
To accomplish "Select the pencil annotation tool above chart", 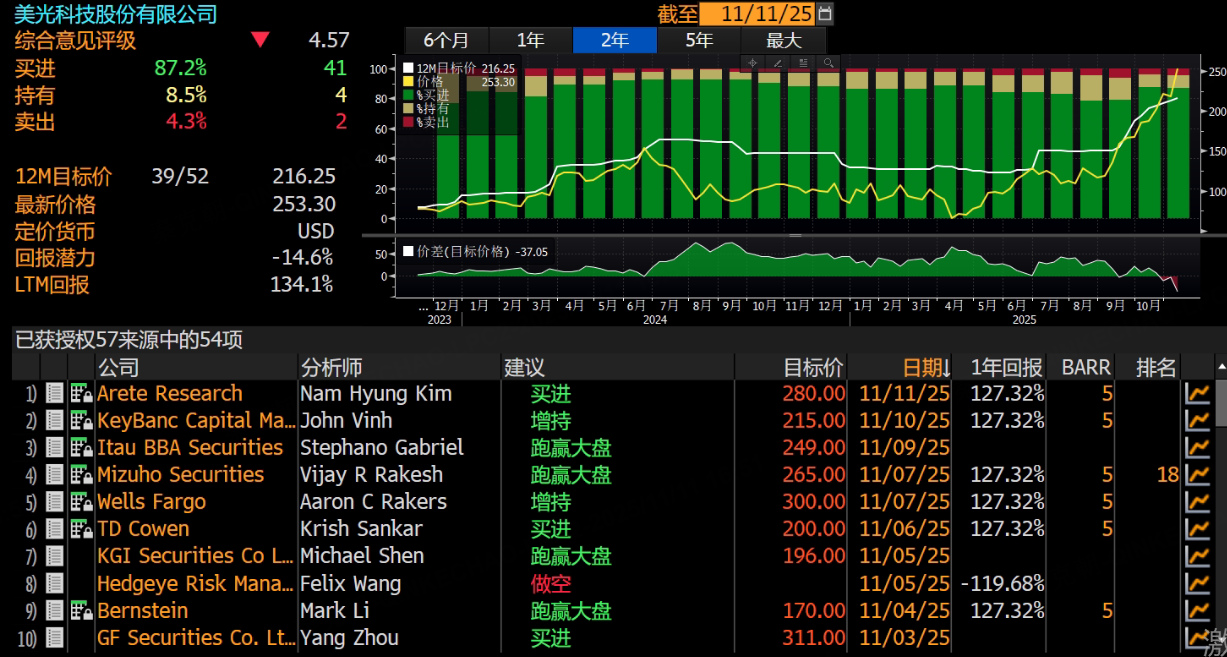I will [x=777, y=62].
